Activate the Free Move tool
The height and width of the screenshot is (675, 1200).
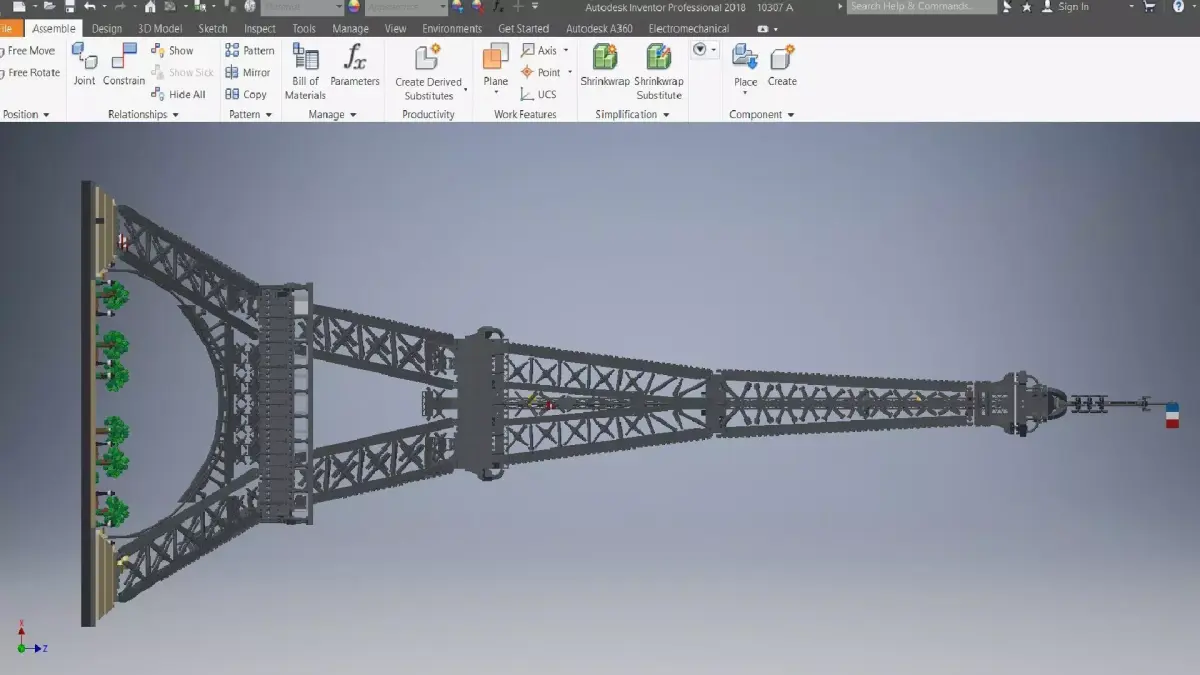(x=29, y=51)
